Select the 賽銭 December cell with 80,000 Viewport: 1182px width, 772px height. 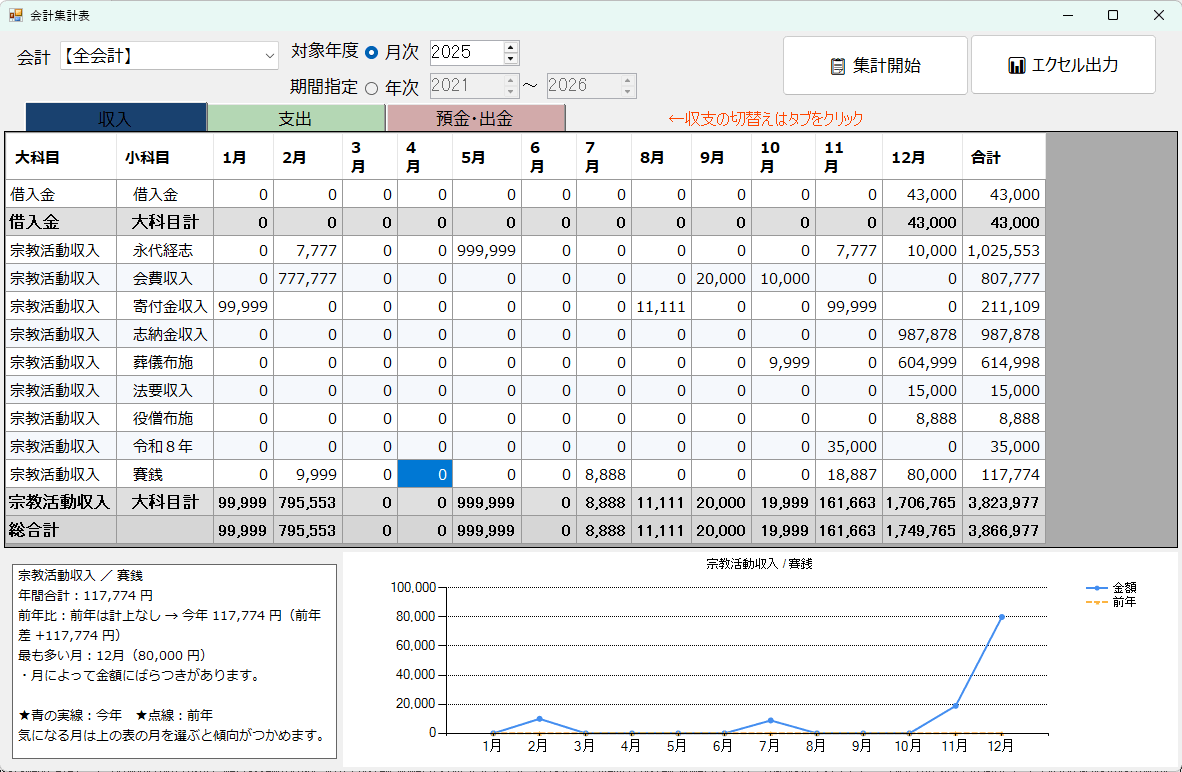coord(921,474)
